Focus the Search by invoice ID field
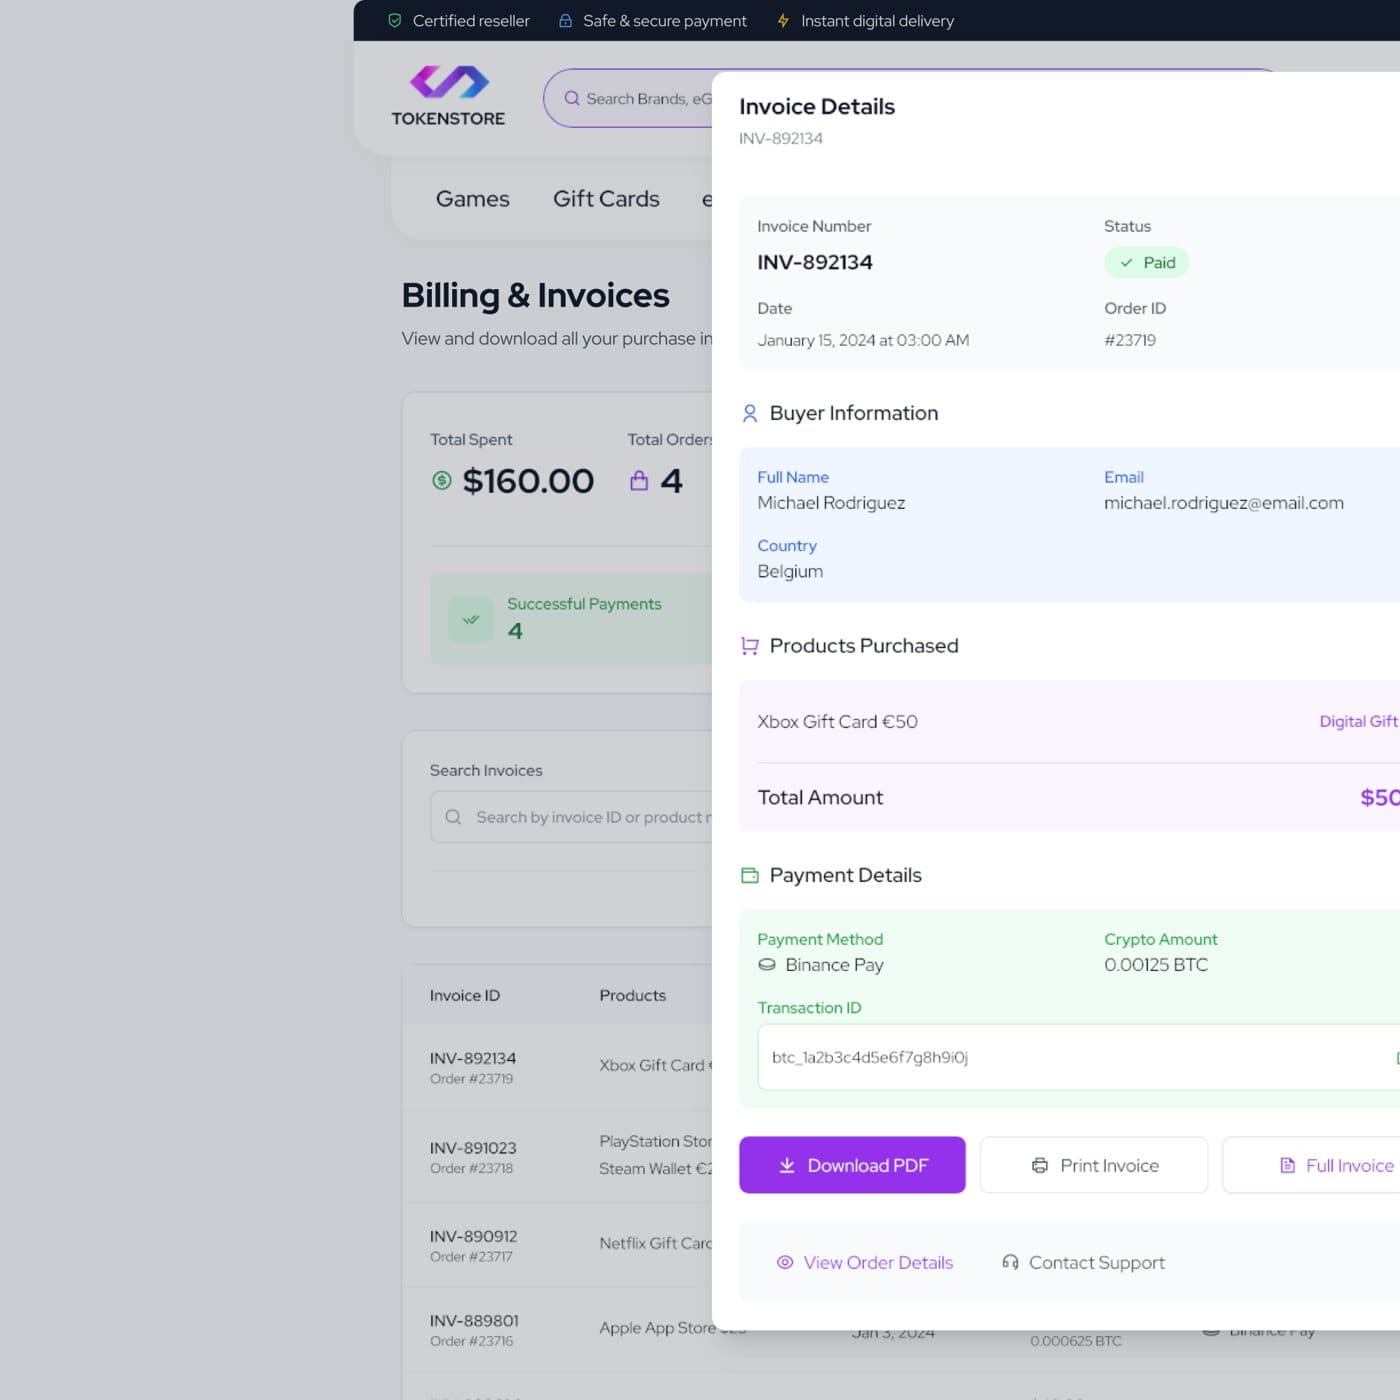This screenshot has width=1400, height=1400. pos(571,817)
